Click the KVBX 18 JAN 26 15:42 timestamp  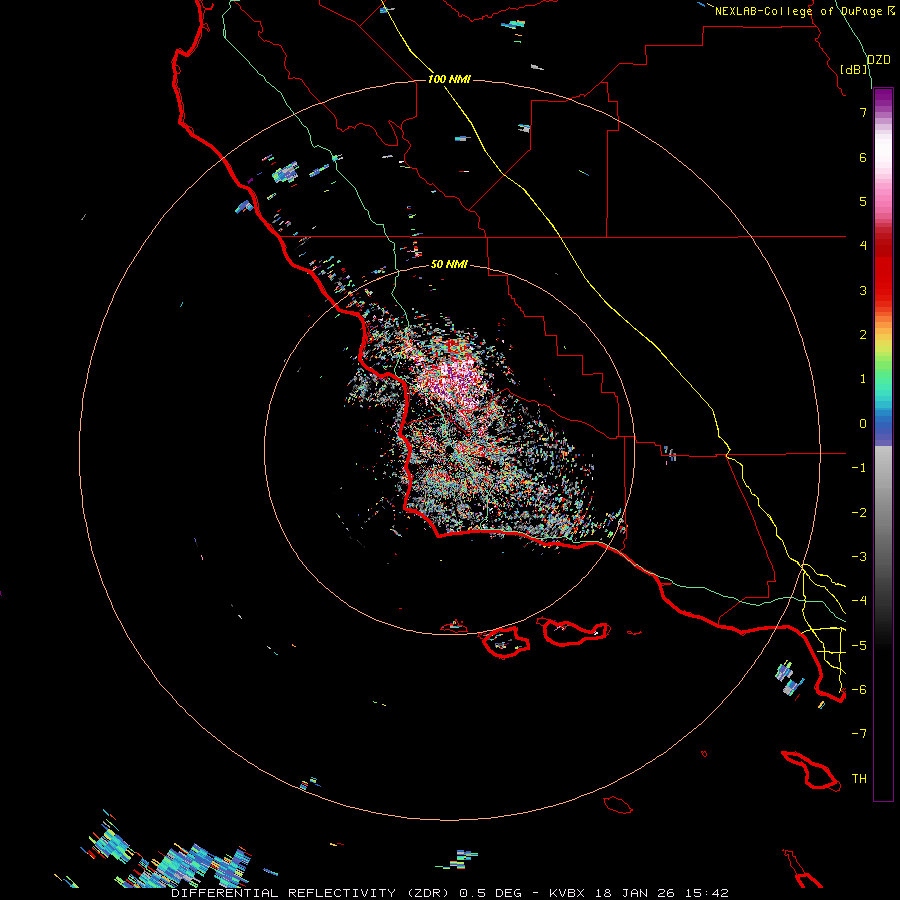click(639, 893)
